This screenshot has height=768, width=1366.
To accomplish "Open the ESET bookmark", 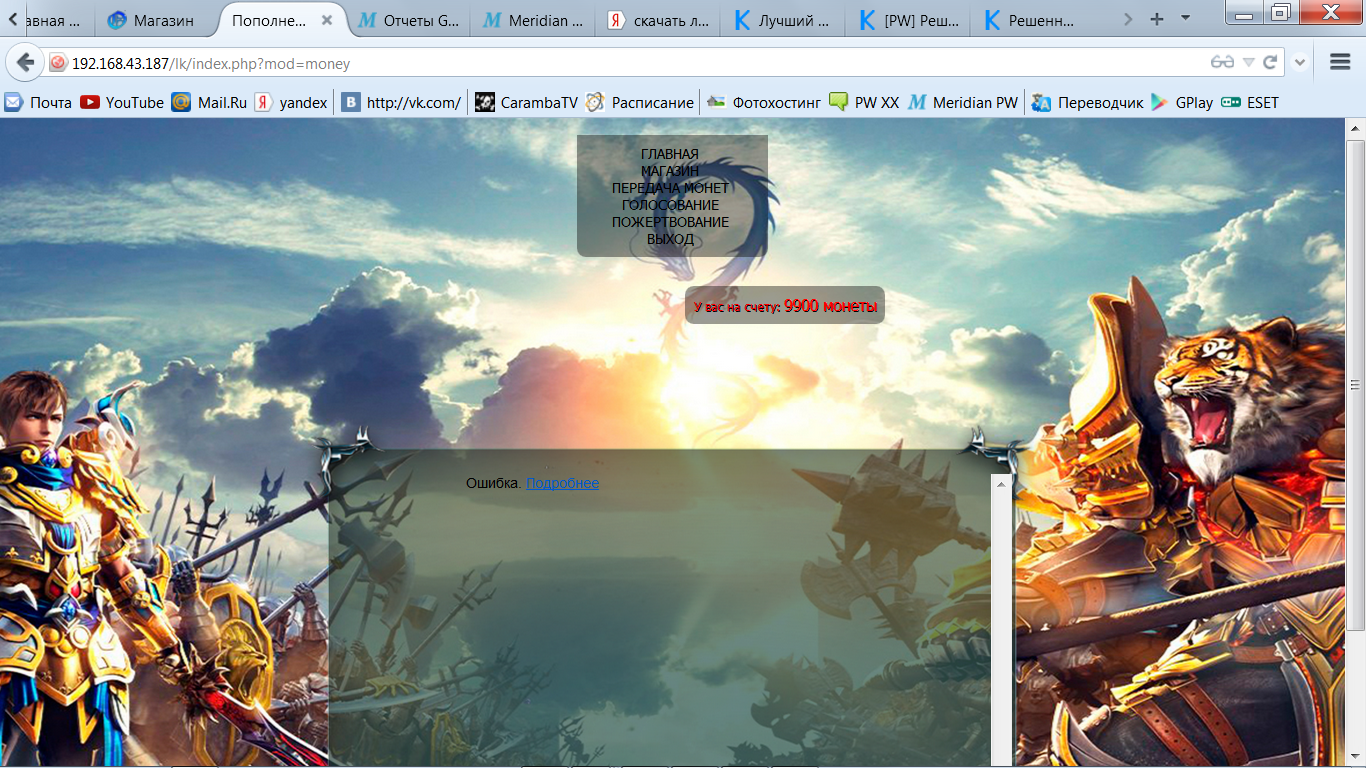I will [1250, 102].
